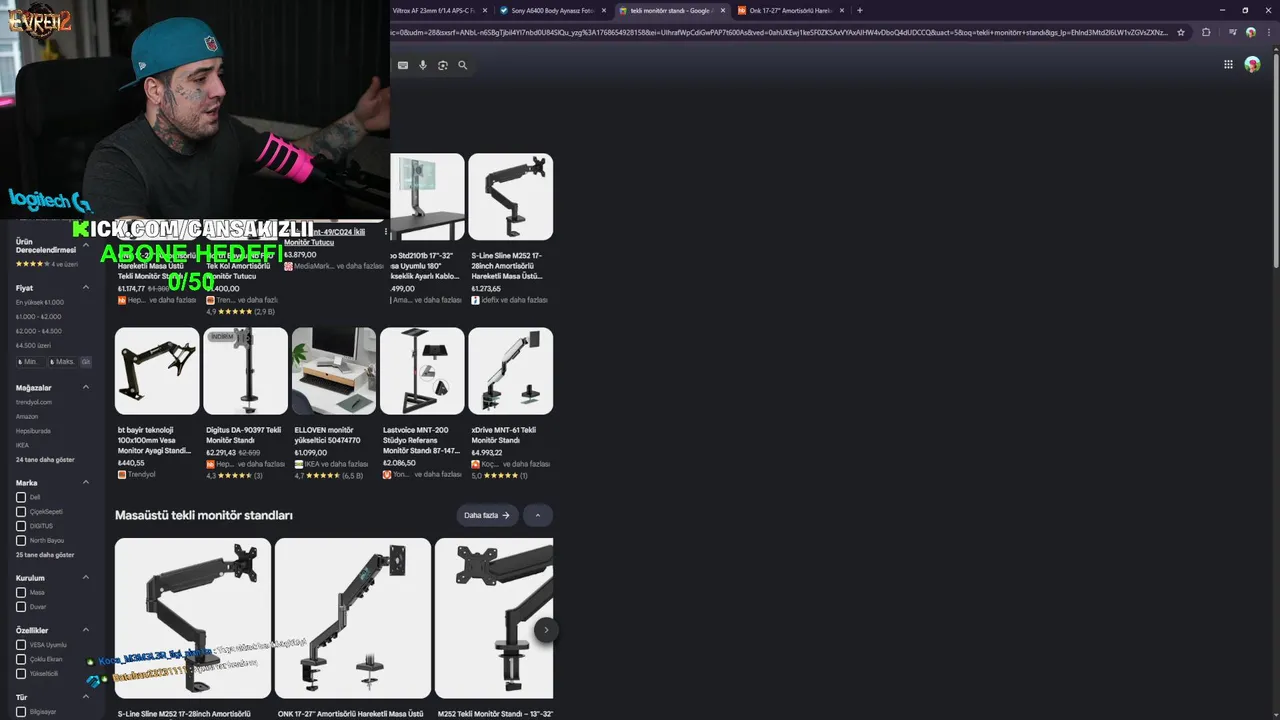Image resolution: width=1280 pixels, height=720 pixels.
Task: Check the Çoklu Ekran feature checkbox
Action: [x=21, y=659]
